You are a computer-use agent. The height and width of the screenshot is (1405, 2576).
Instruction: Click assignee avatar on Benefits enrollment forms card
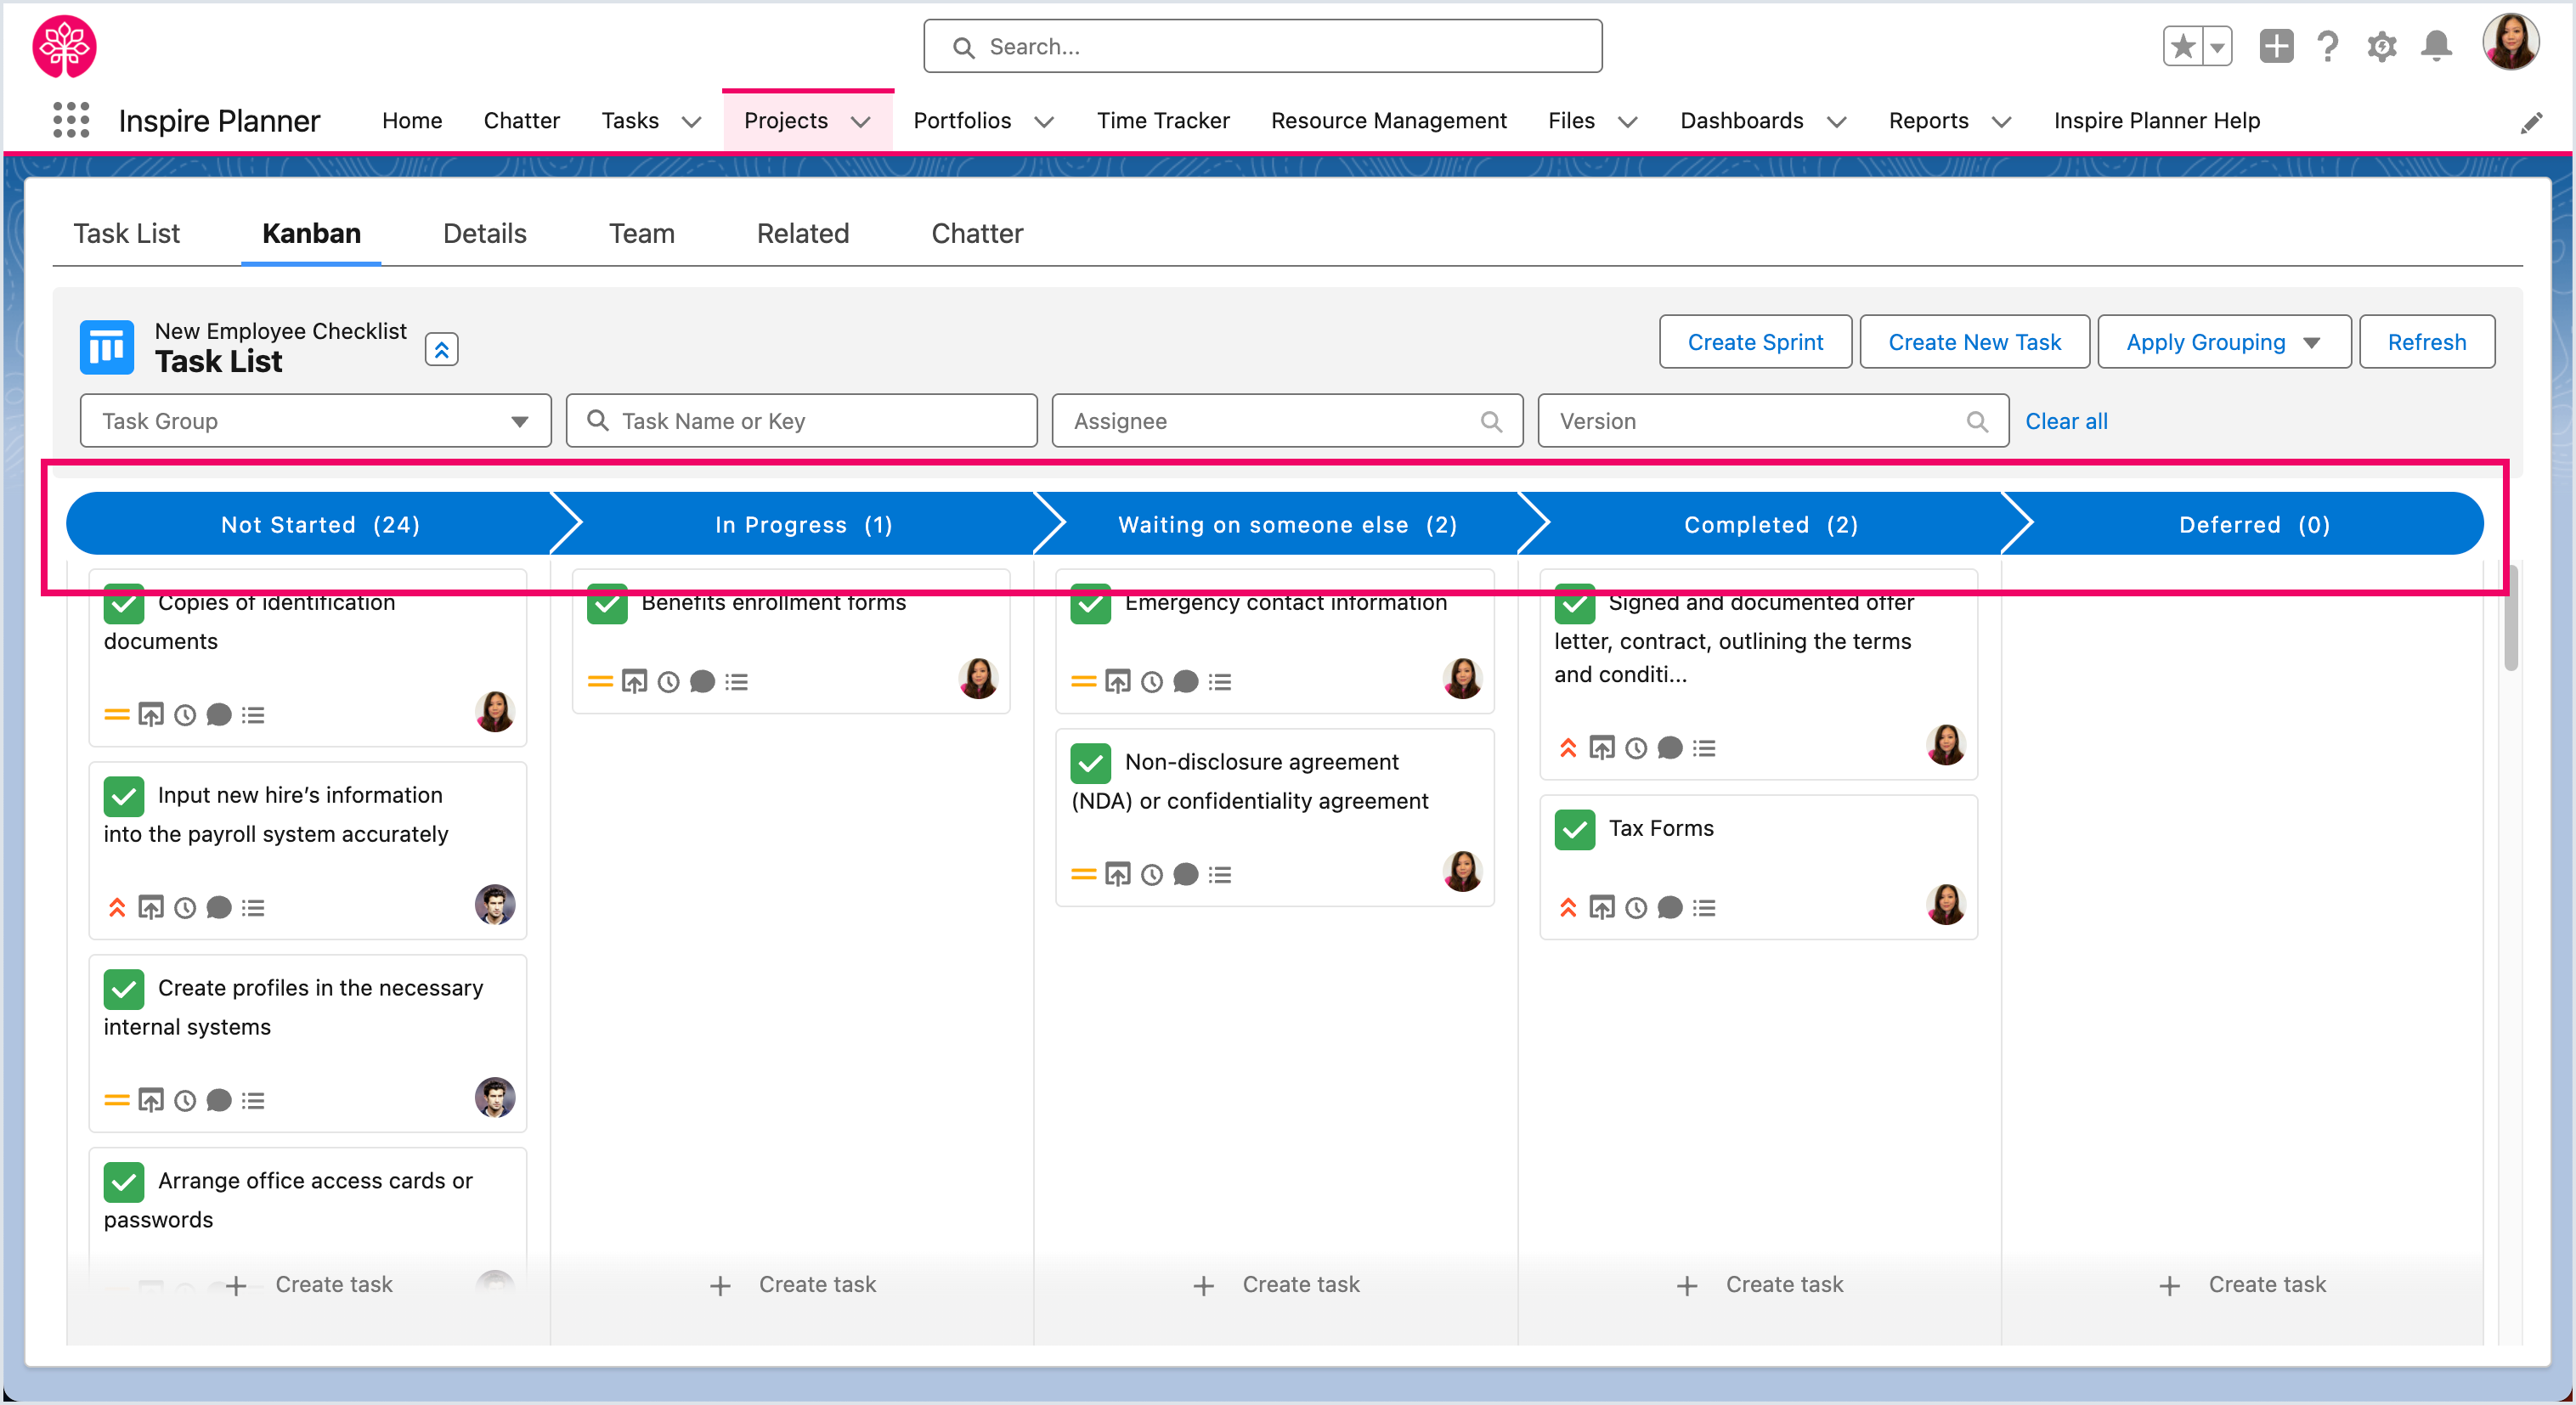coord(978,679)
